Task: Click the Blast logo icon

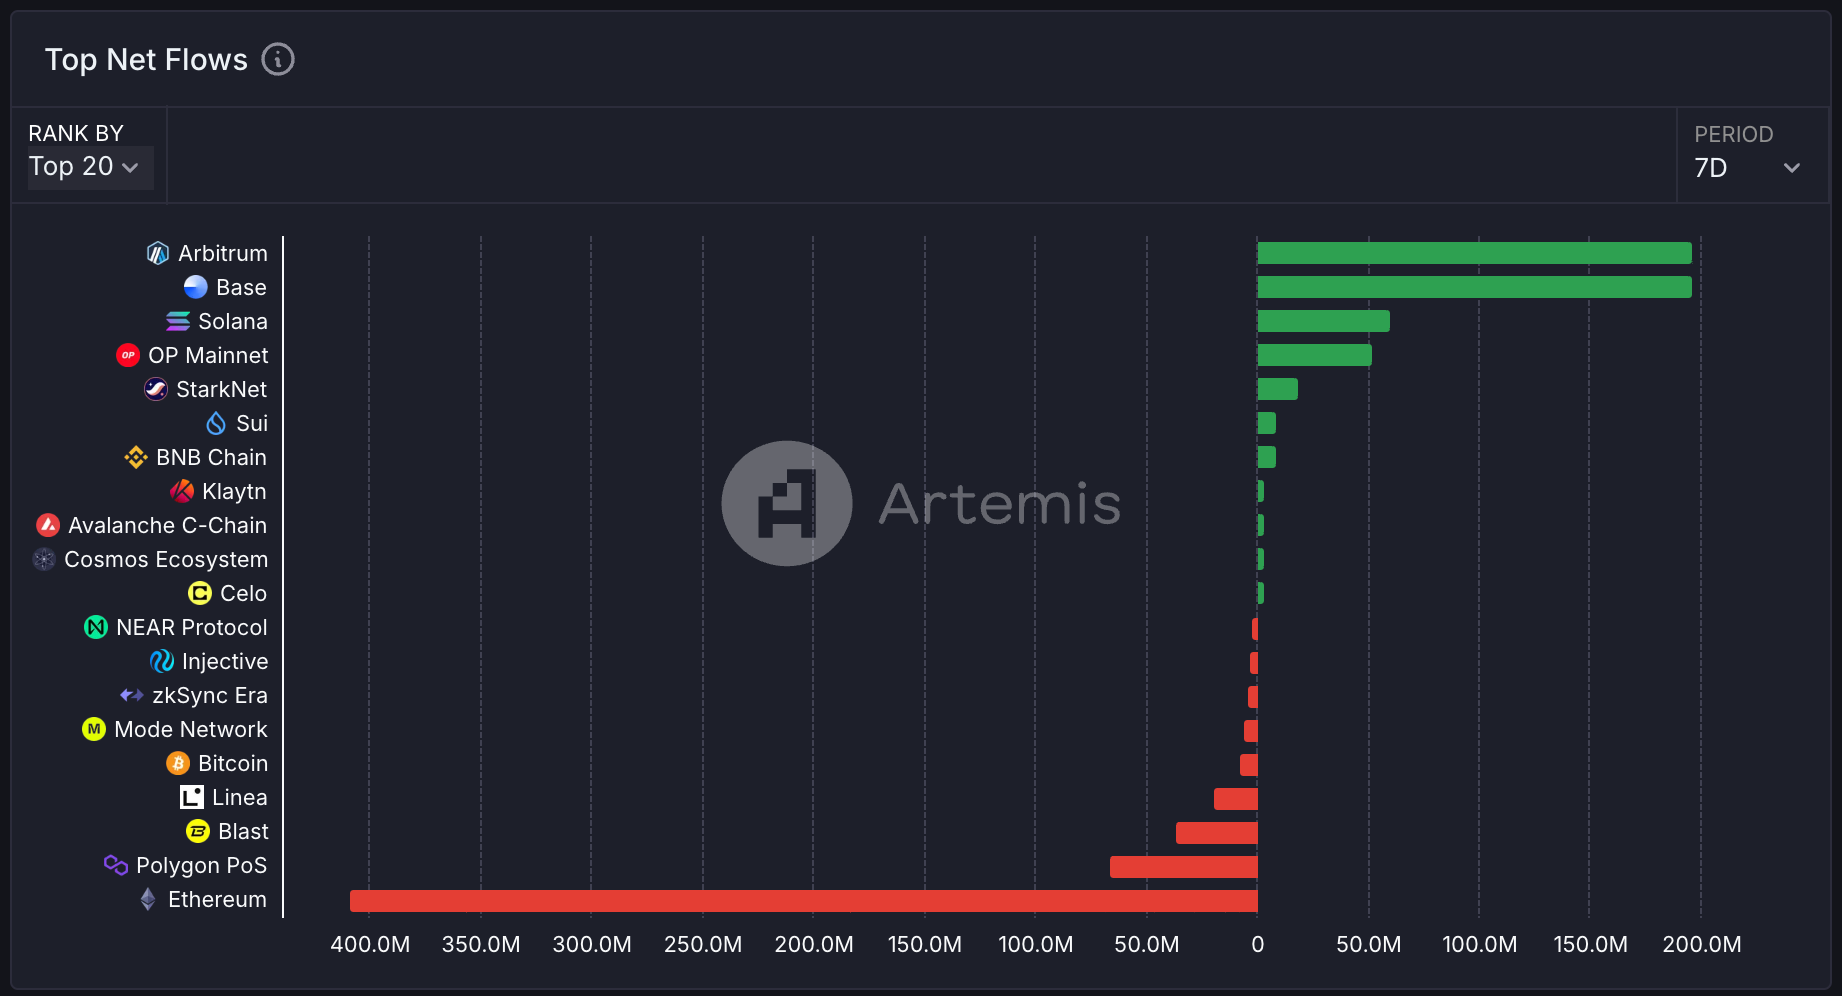Action: [198, 831]
